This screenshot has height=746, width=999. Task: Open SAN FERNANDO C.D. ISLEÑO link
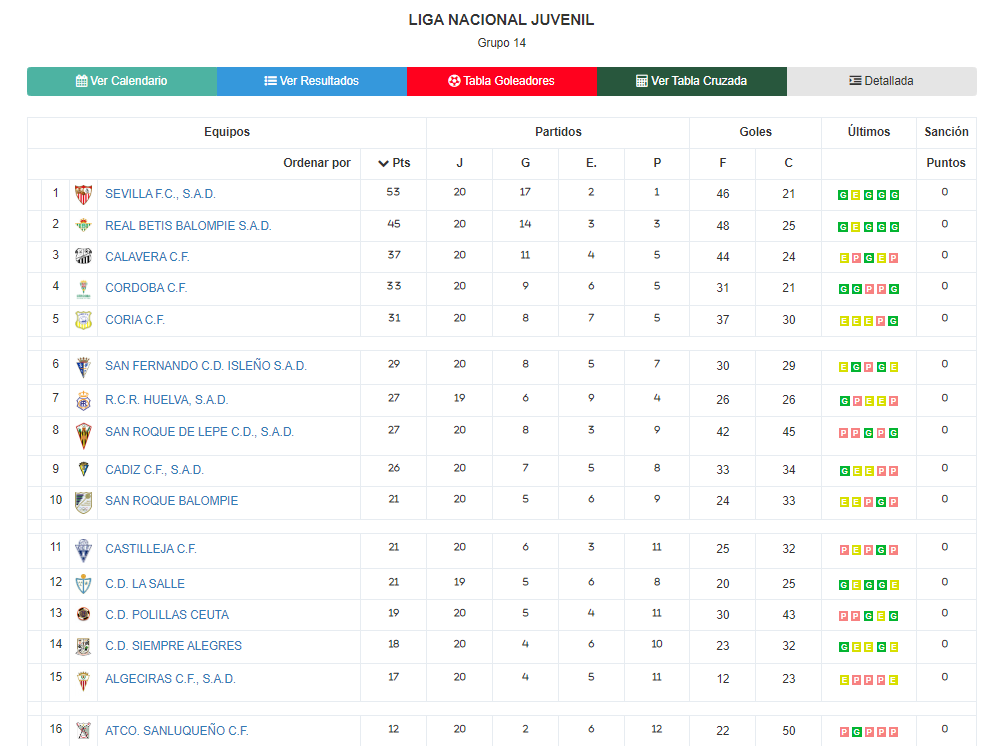point(206,366)
